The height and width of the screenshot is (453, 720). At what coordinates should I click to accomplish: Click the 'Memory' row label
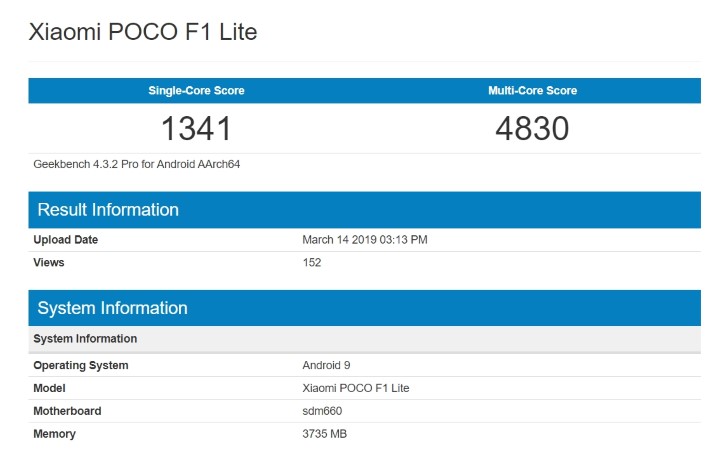(x=54, y=434)
